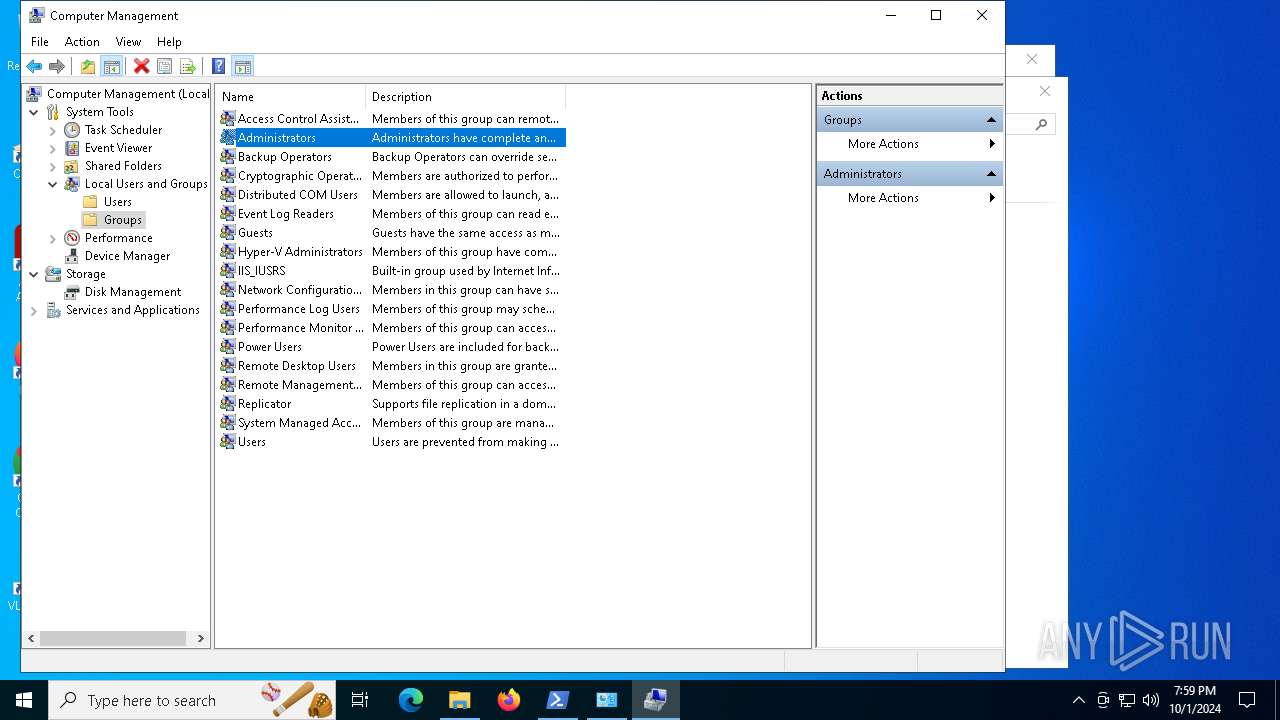The height and width of the screenshot is (720, 1280).
Task: Collapse the Groups section in Actions pane
Action: (x=991, y=120)
